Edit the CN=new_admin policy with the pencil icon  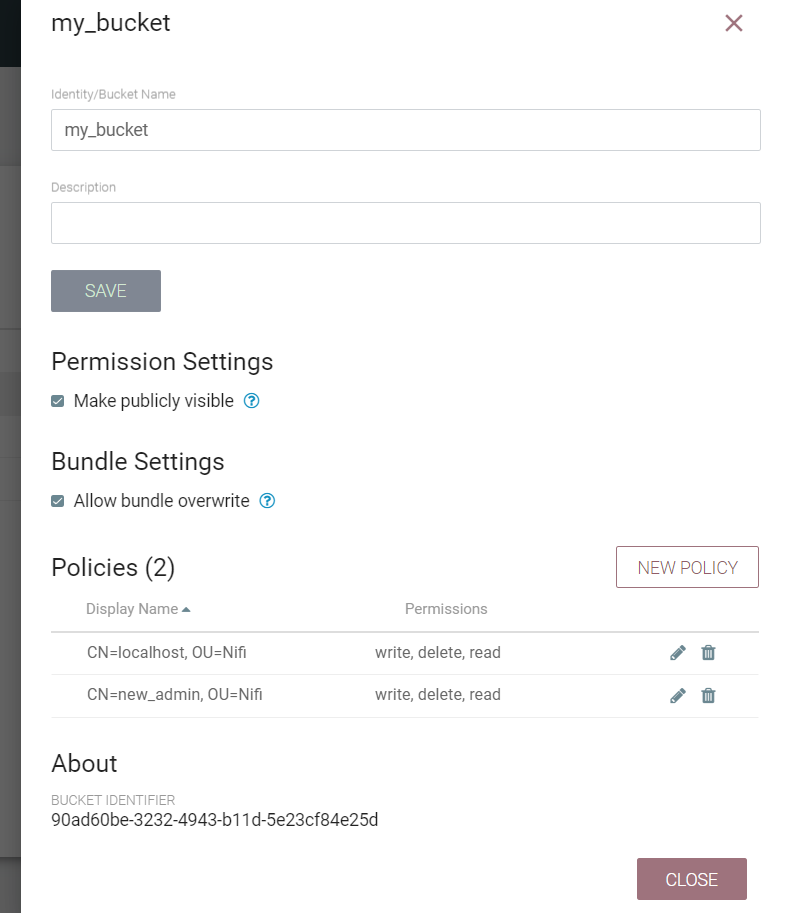[678, 694]
